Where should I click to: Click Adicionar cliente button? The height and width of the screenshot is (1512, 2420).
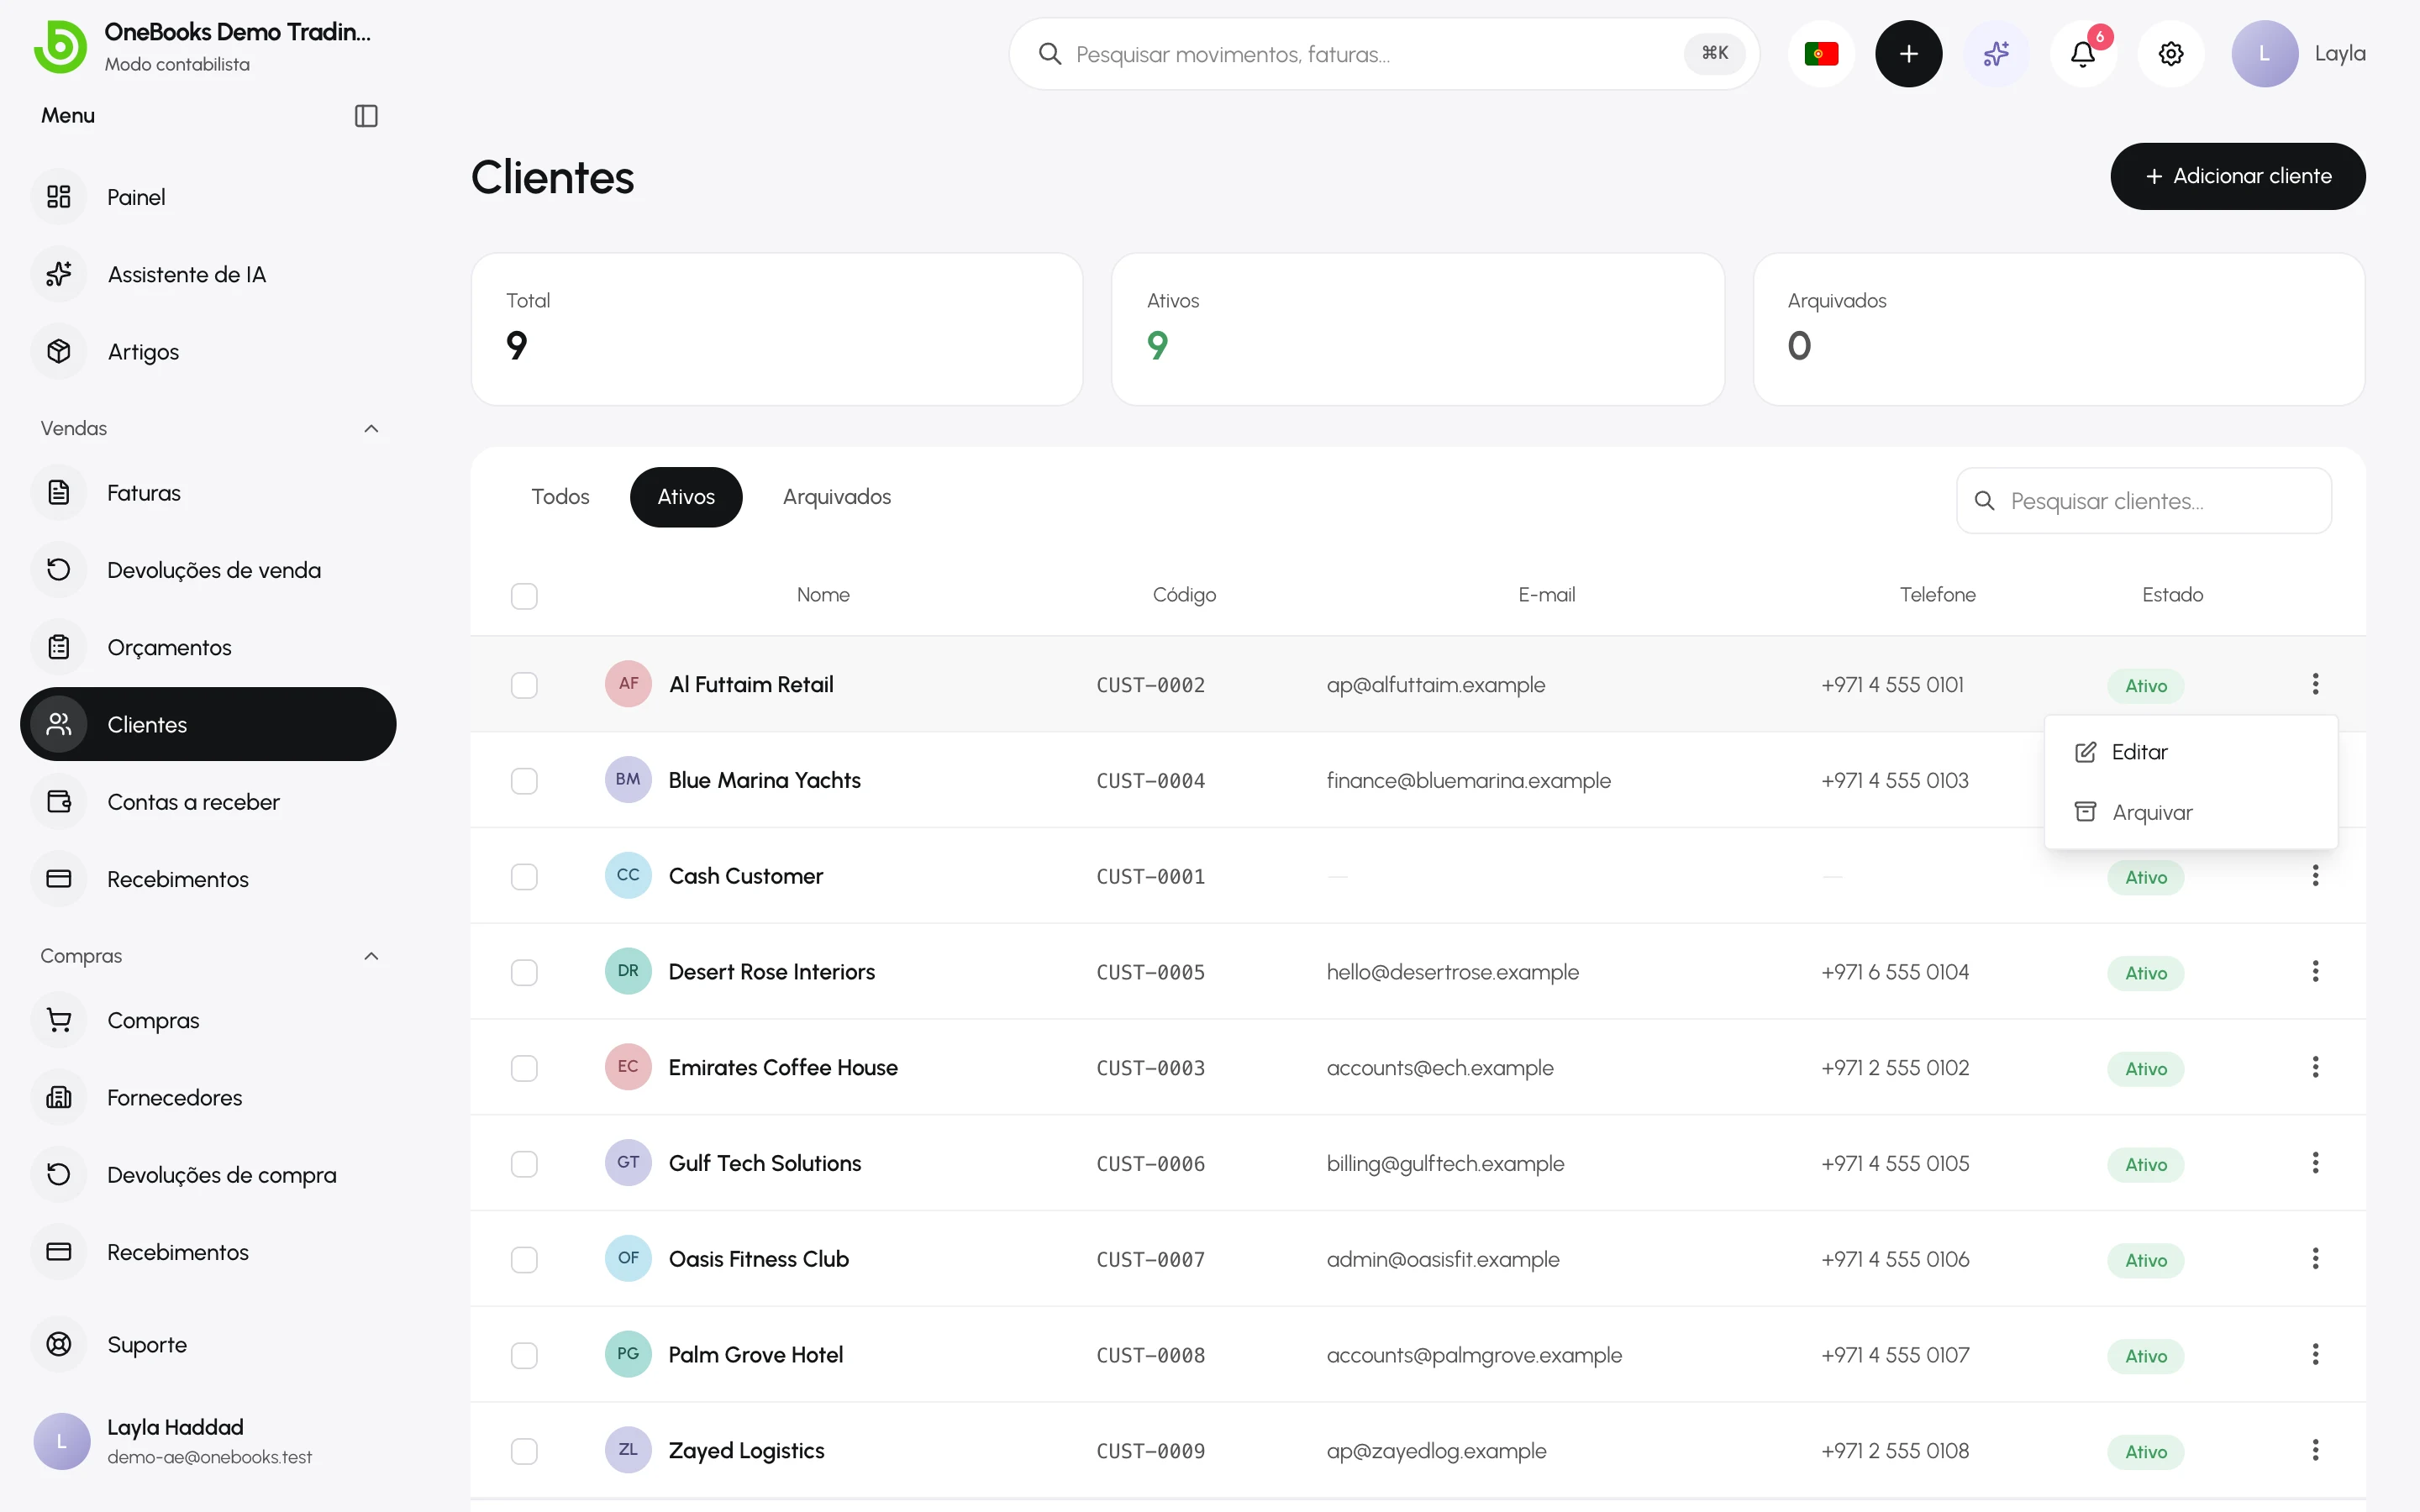tap(2238, 176)
